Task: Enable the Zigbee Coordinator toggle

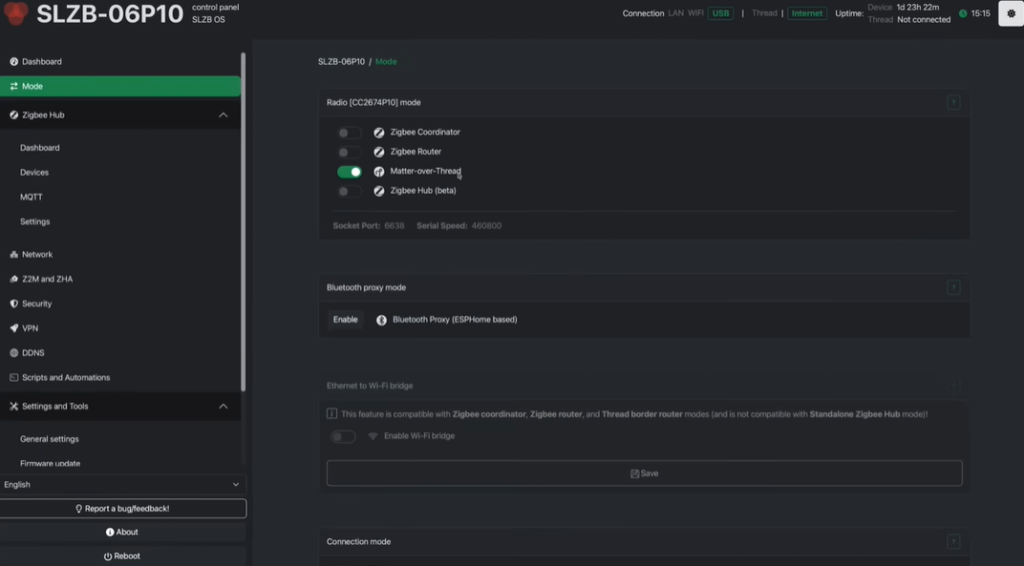Action: pos(349,133)
